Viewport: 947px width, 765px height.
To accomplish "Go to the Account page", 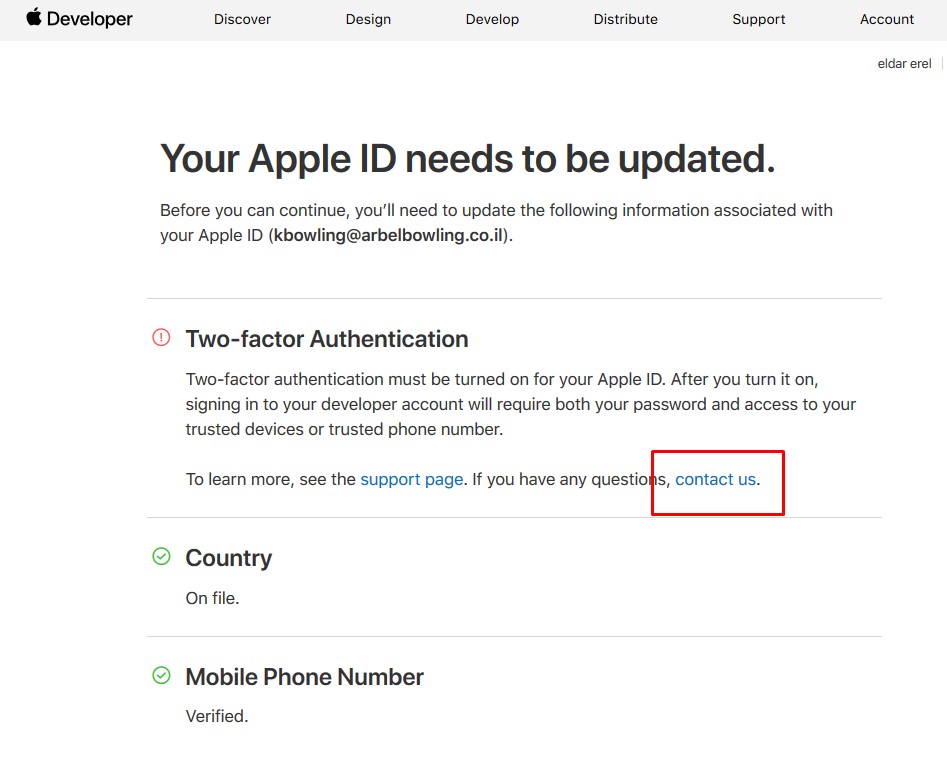I will (x=887, y=19).
